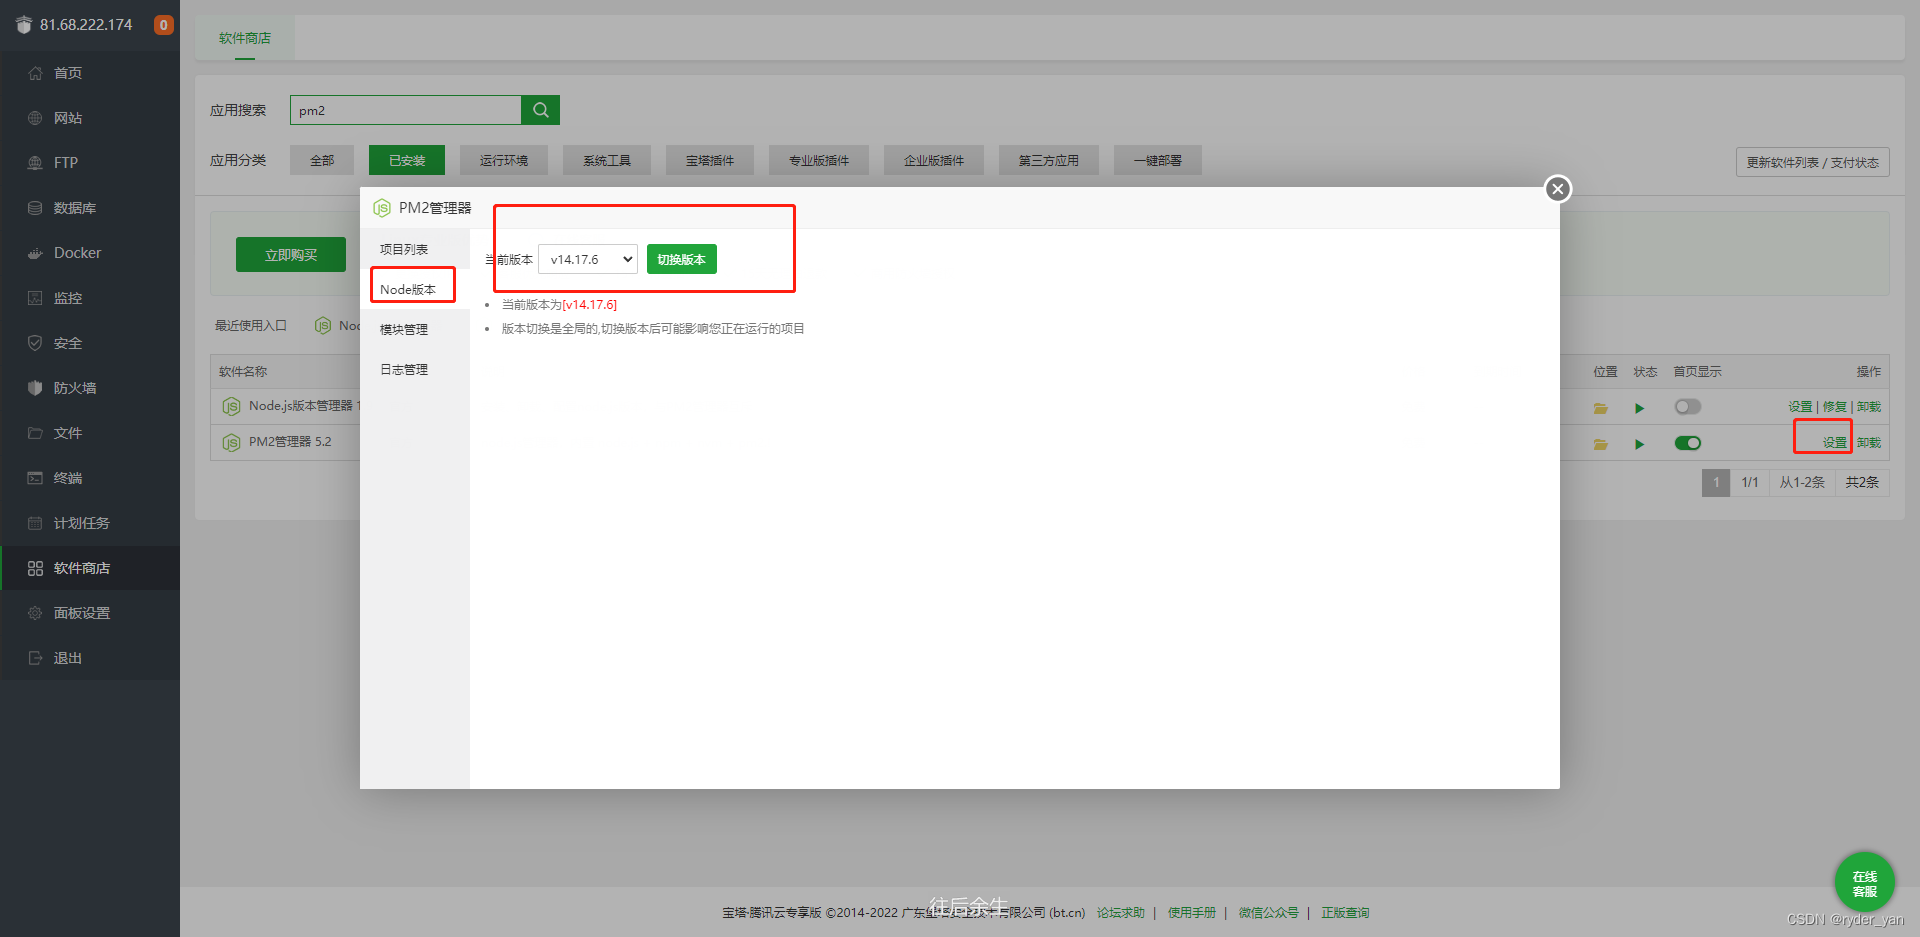Open the 计划任务 scheduled tasks sidebar item
The width and height of the screenshot is (1920, 937).
(90, 523)
